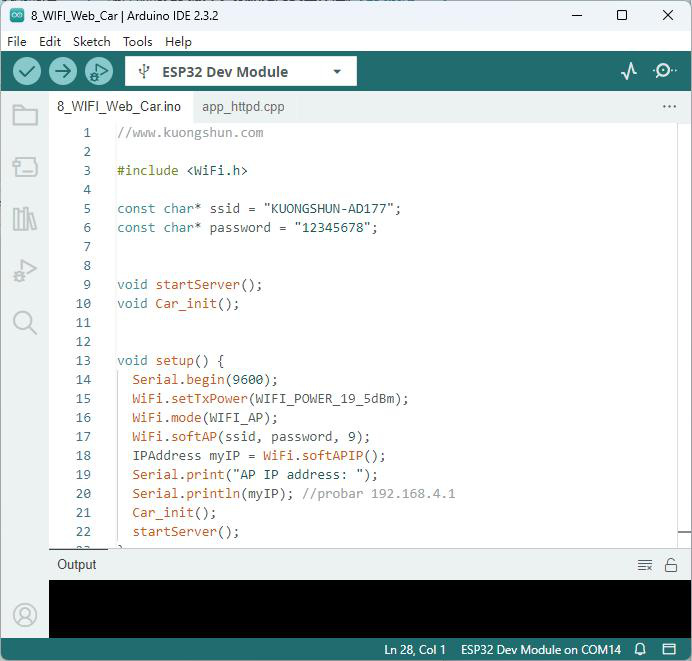Open the user account profile icon
This screenshot has height=661, width=692.
coord(25,615)
